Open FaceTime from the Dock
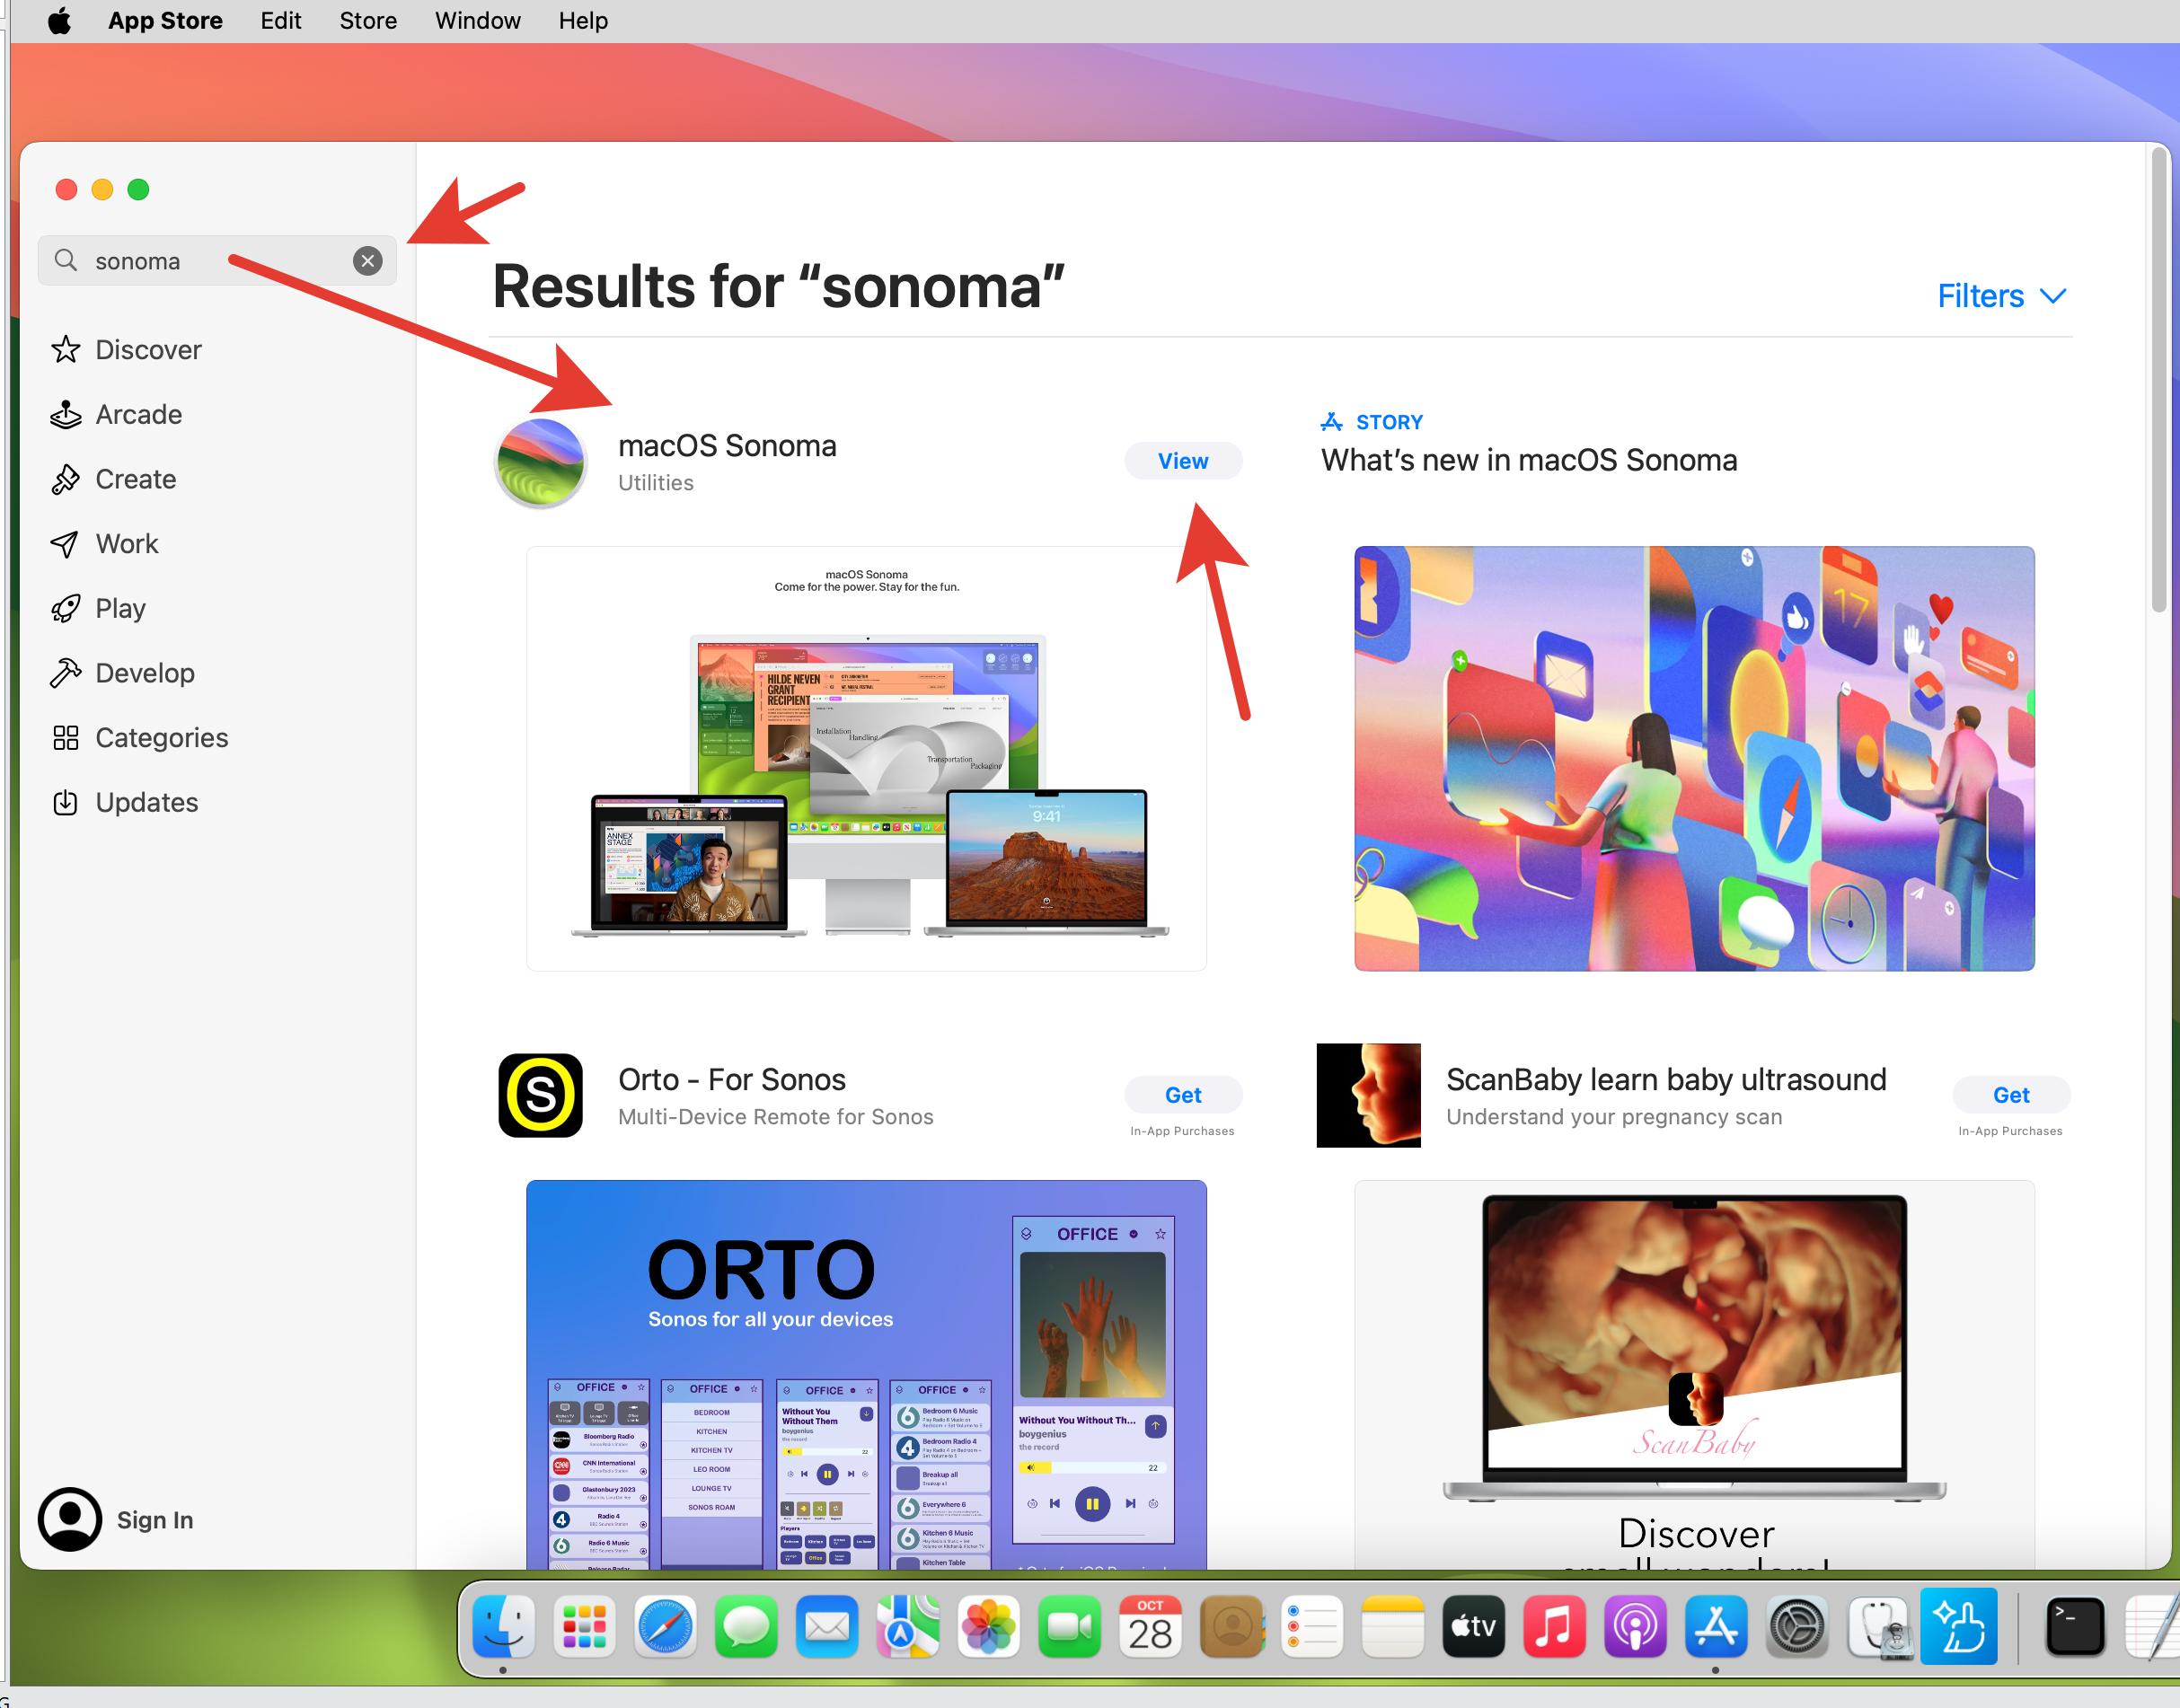Screen dimensions: 2180x1708 point(1070,1627)
